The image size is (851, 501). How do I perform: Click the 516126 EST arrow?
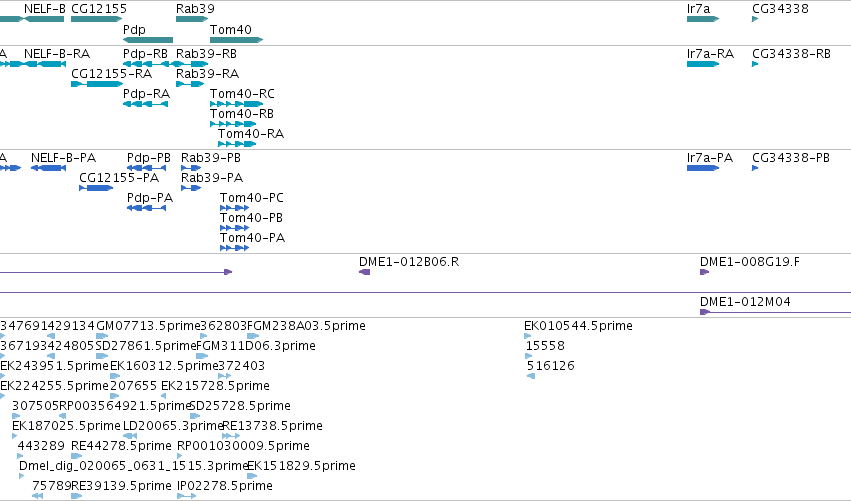point(531,376)
